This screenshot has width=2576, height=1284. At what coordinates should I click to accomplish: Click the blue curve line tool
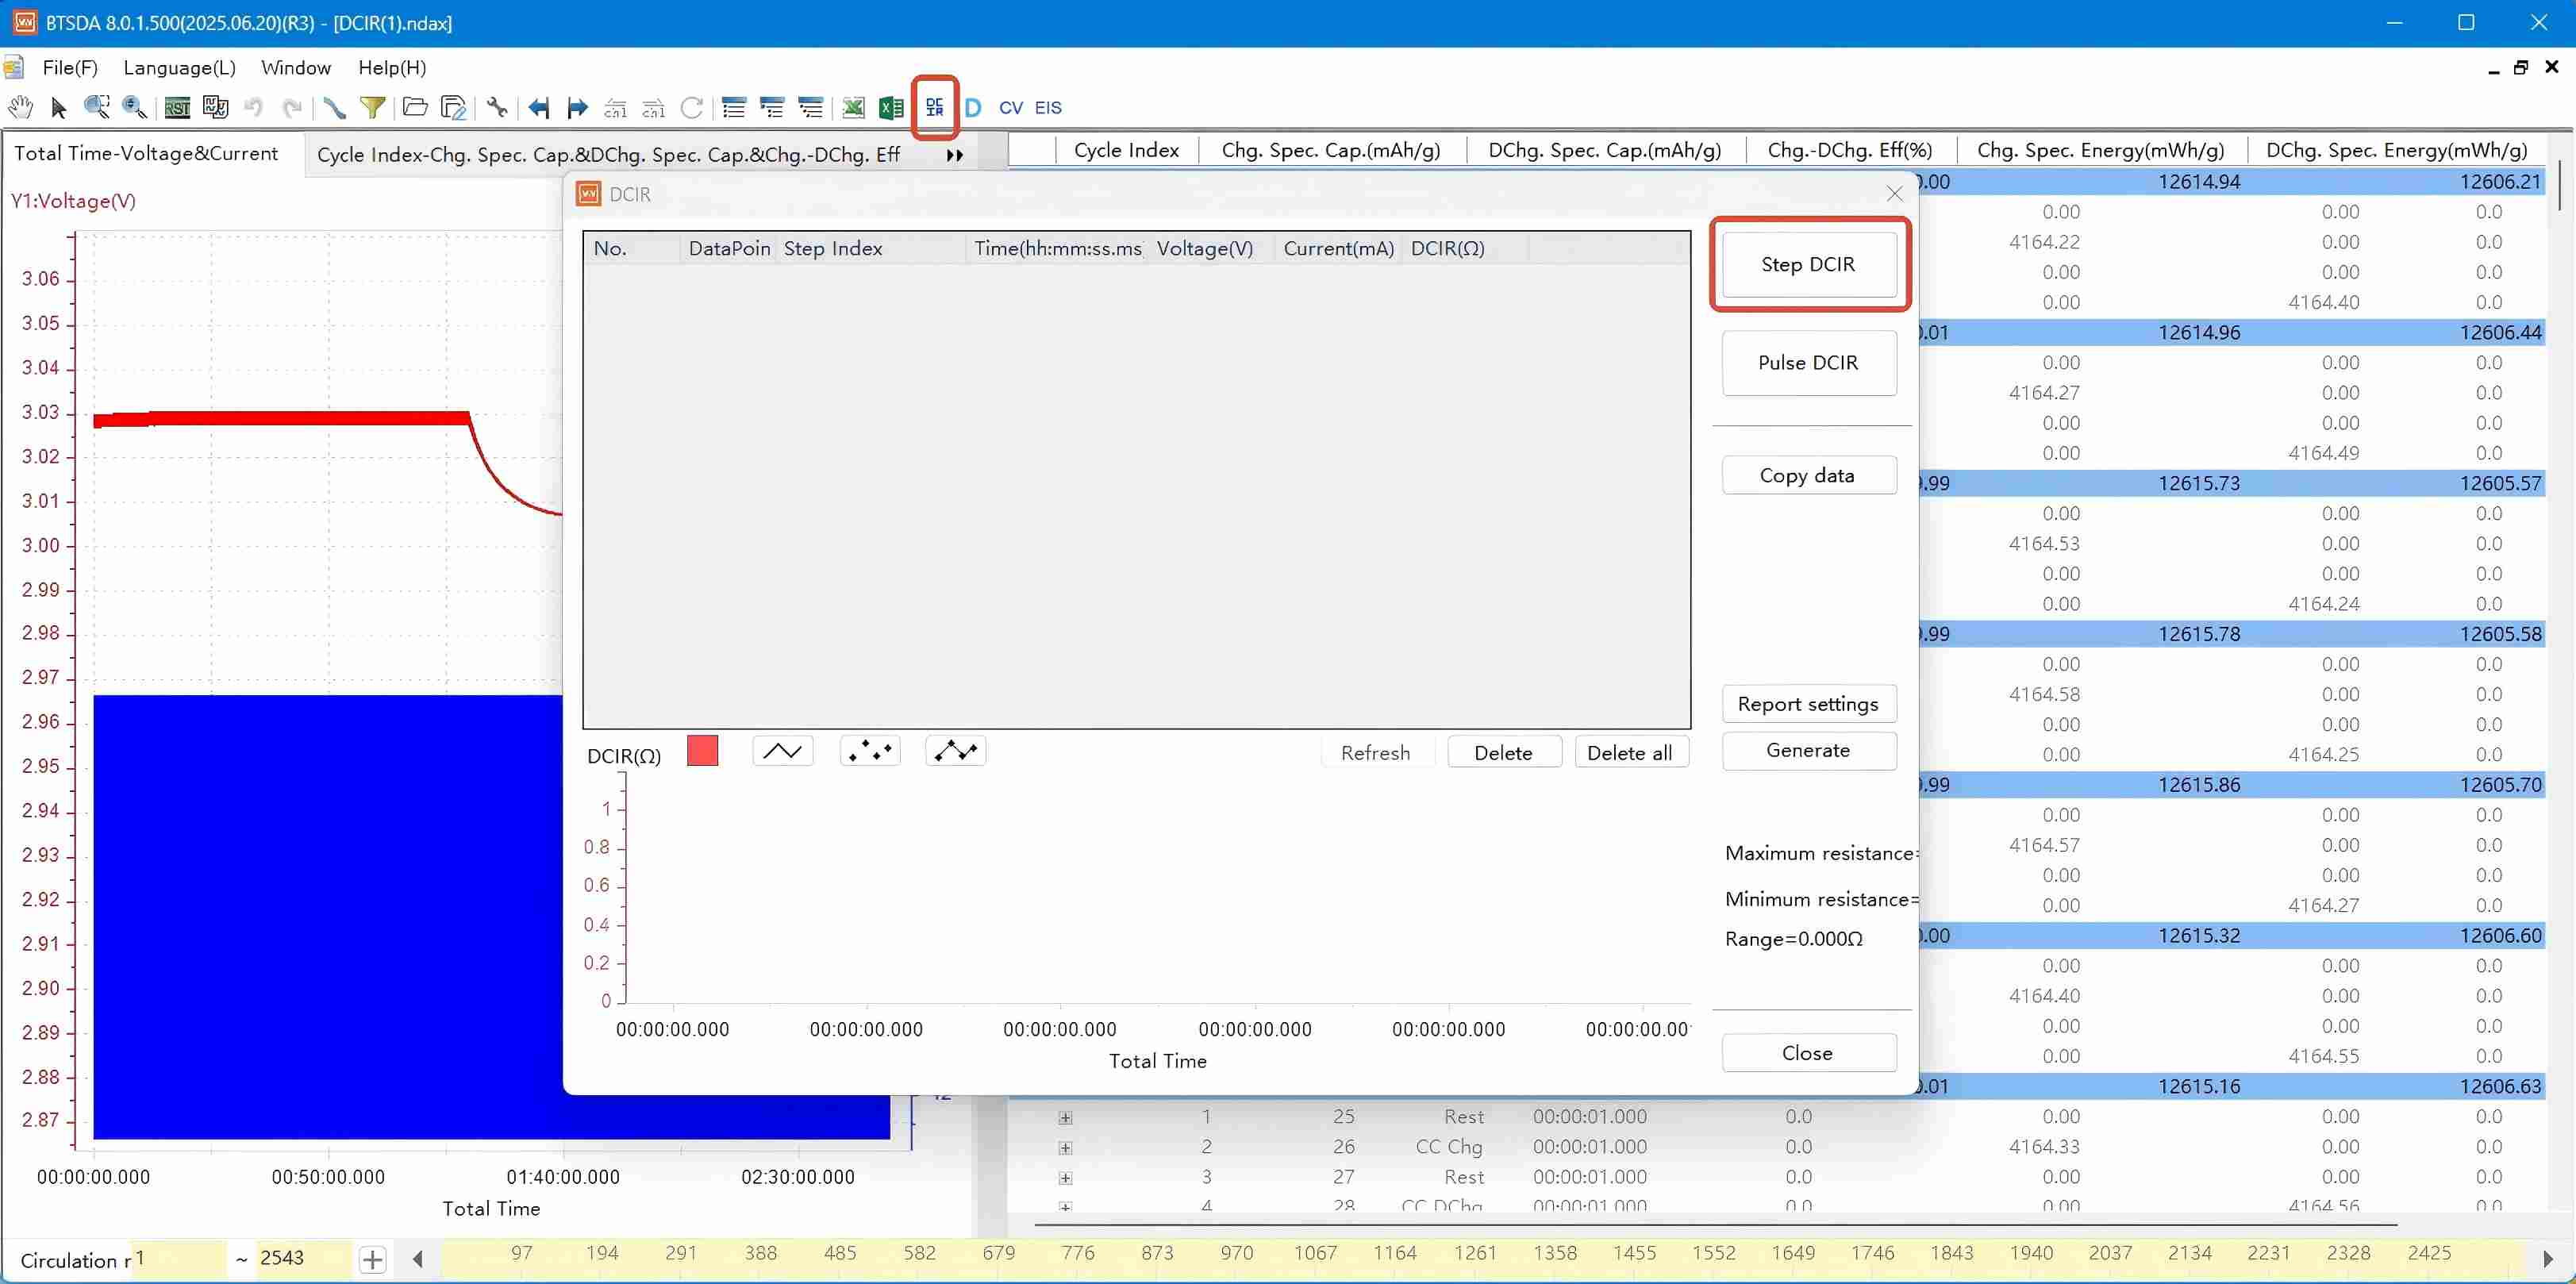pyautogui.click(x=334, y=107)
